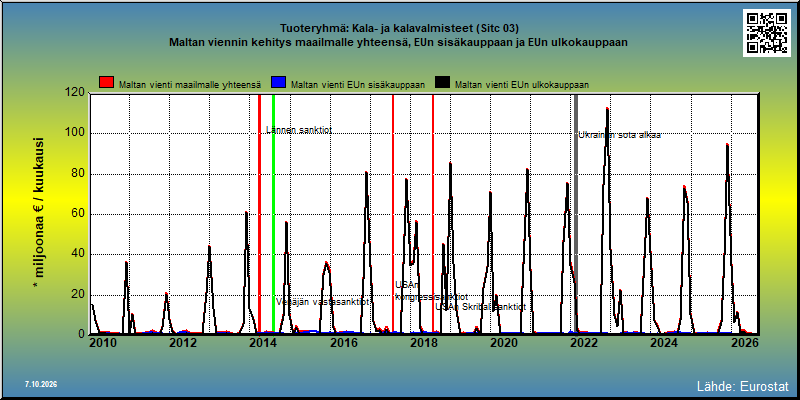Image resolution: width=800 pixels, height=400 pixels.
Task: Click the 2025 export peak near 95
Action: coord(727,145)
